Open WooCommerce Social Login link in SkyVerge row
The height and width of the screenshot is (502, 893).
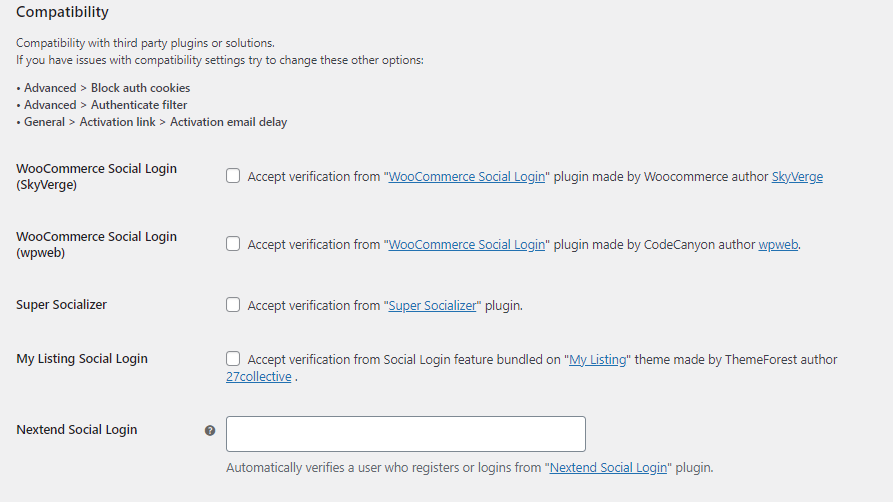click(x=466, y=177)
